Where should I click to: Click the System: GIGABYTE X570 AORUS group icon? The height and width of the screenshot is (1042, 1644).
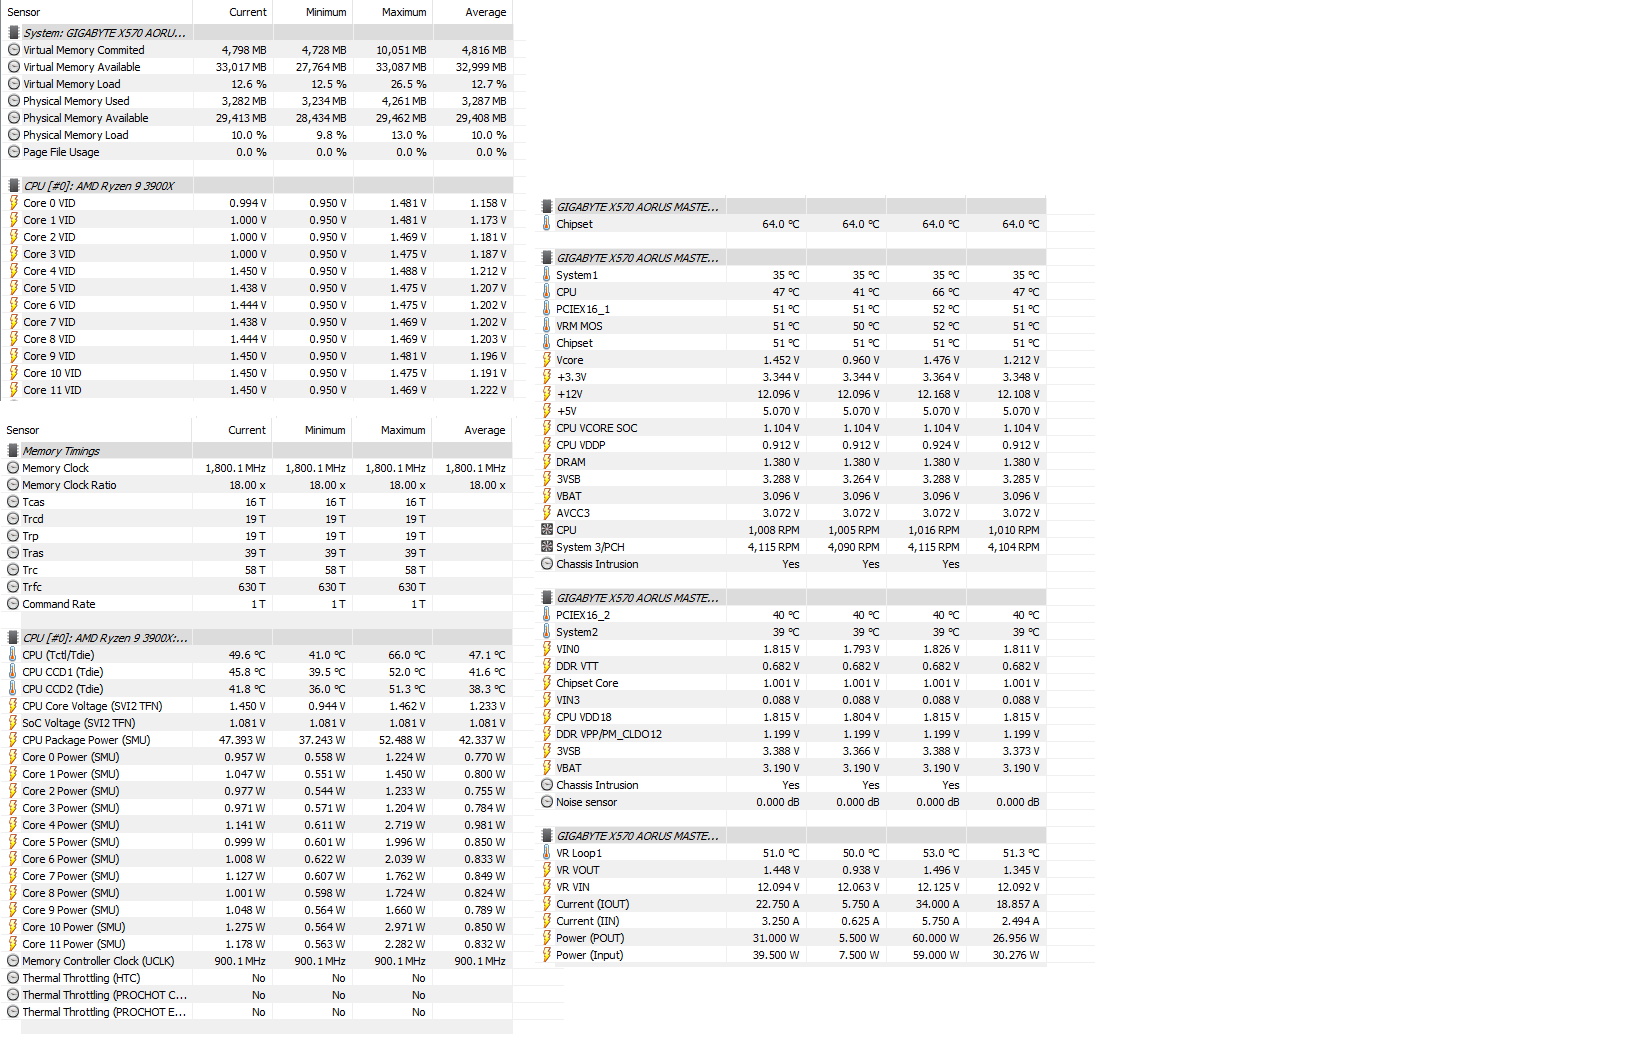coord(14,33)
